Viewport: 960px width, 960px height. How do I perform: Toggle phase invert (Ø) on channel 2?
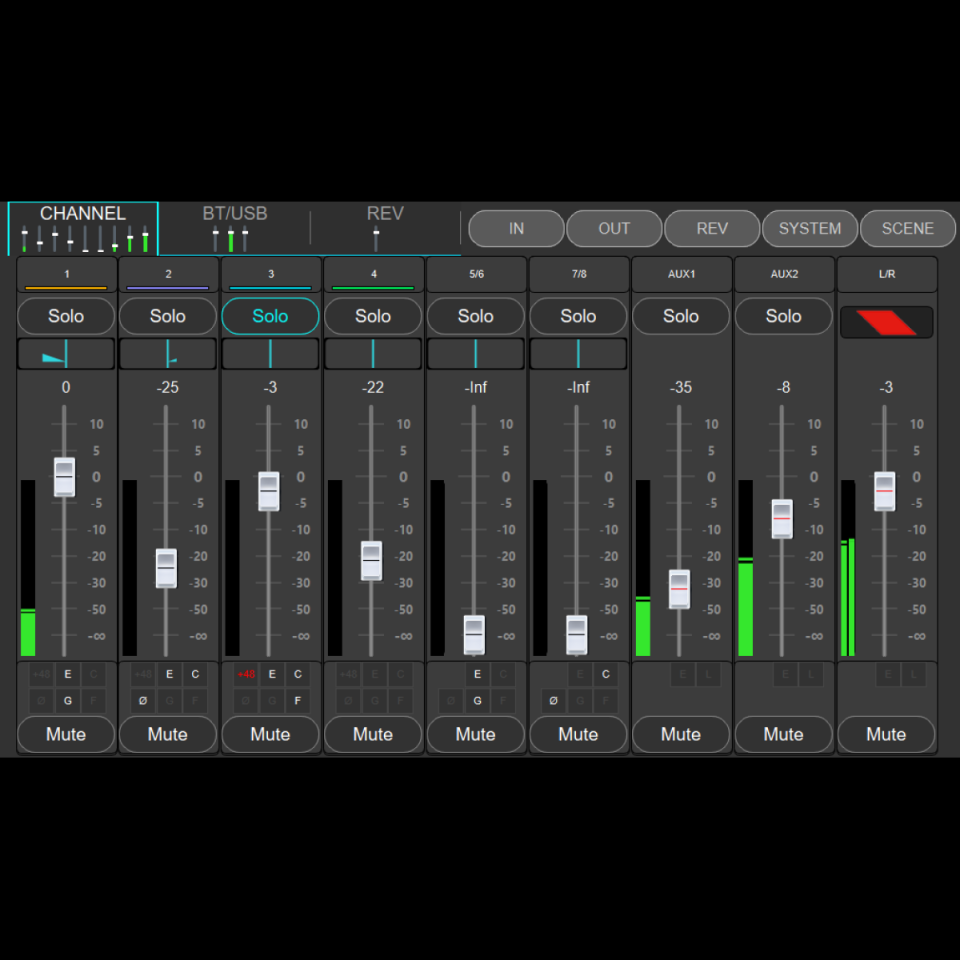(143, 700)
